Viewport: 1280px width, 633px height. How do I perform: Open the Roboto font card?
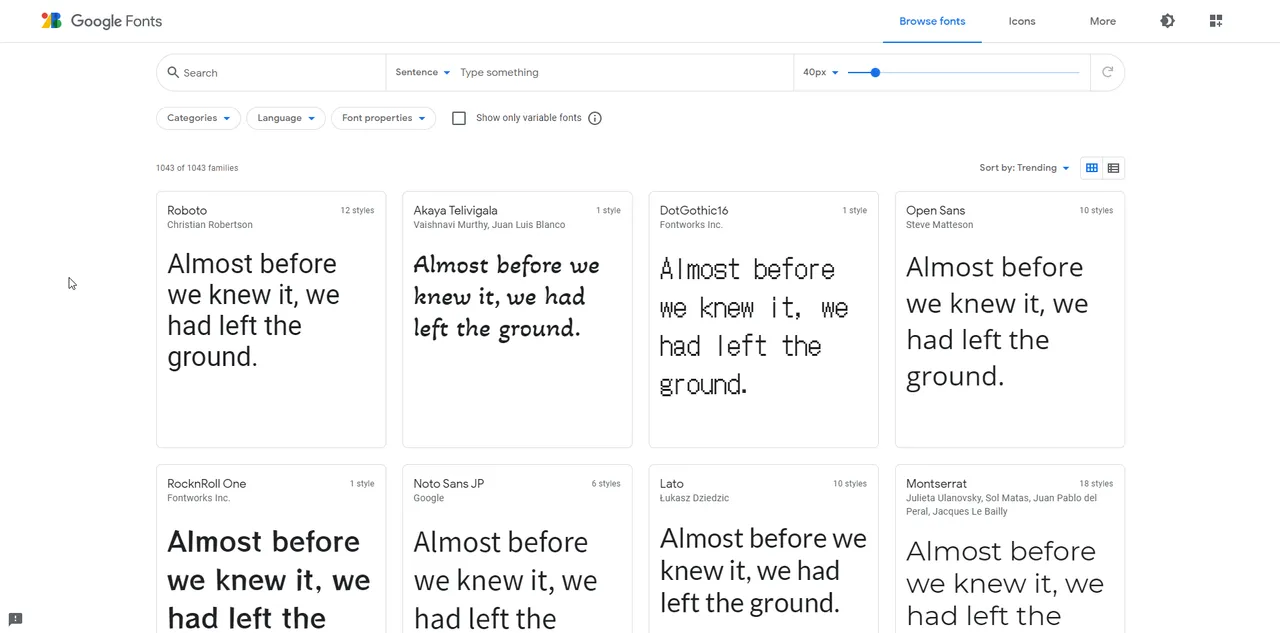(x=271, y=319)
